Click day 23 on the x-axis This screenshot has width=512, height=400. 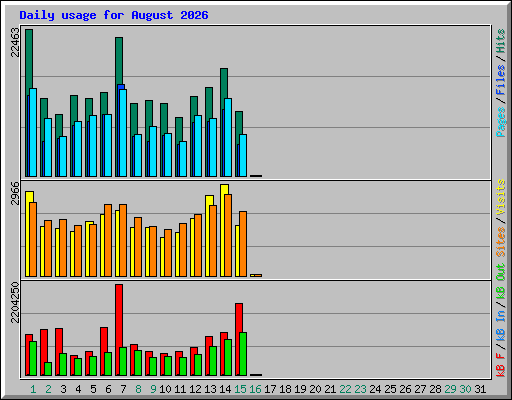click(x=360, y=389)
